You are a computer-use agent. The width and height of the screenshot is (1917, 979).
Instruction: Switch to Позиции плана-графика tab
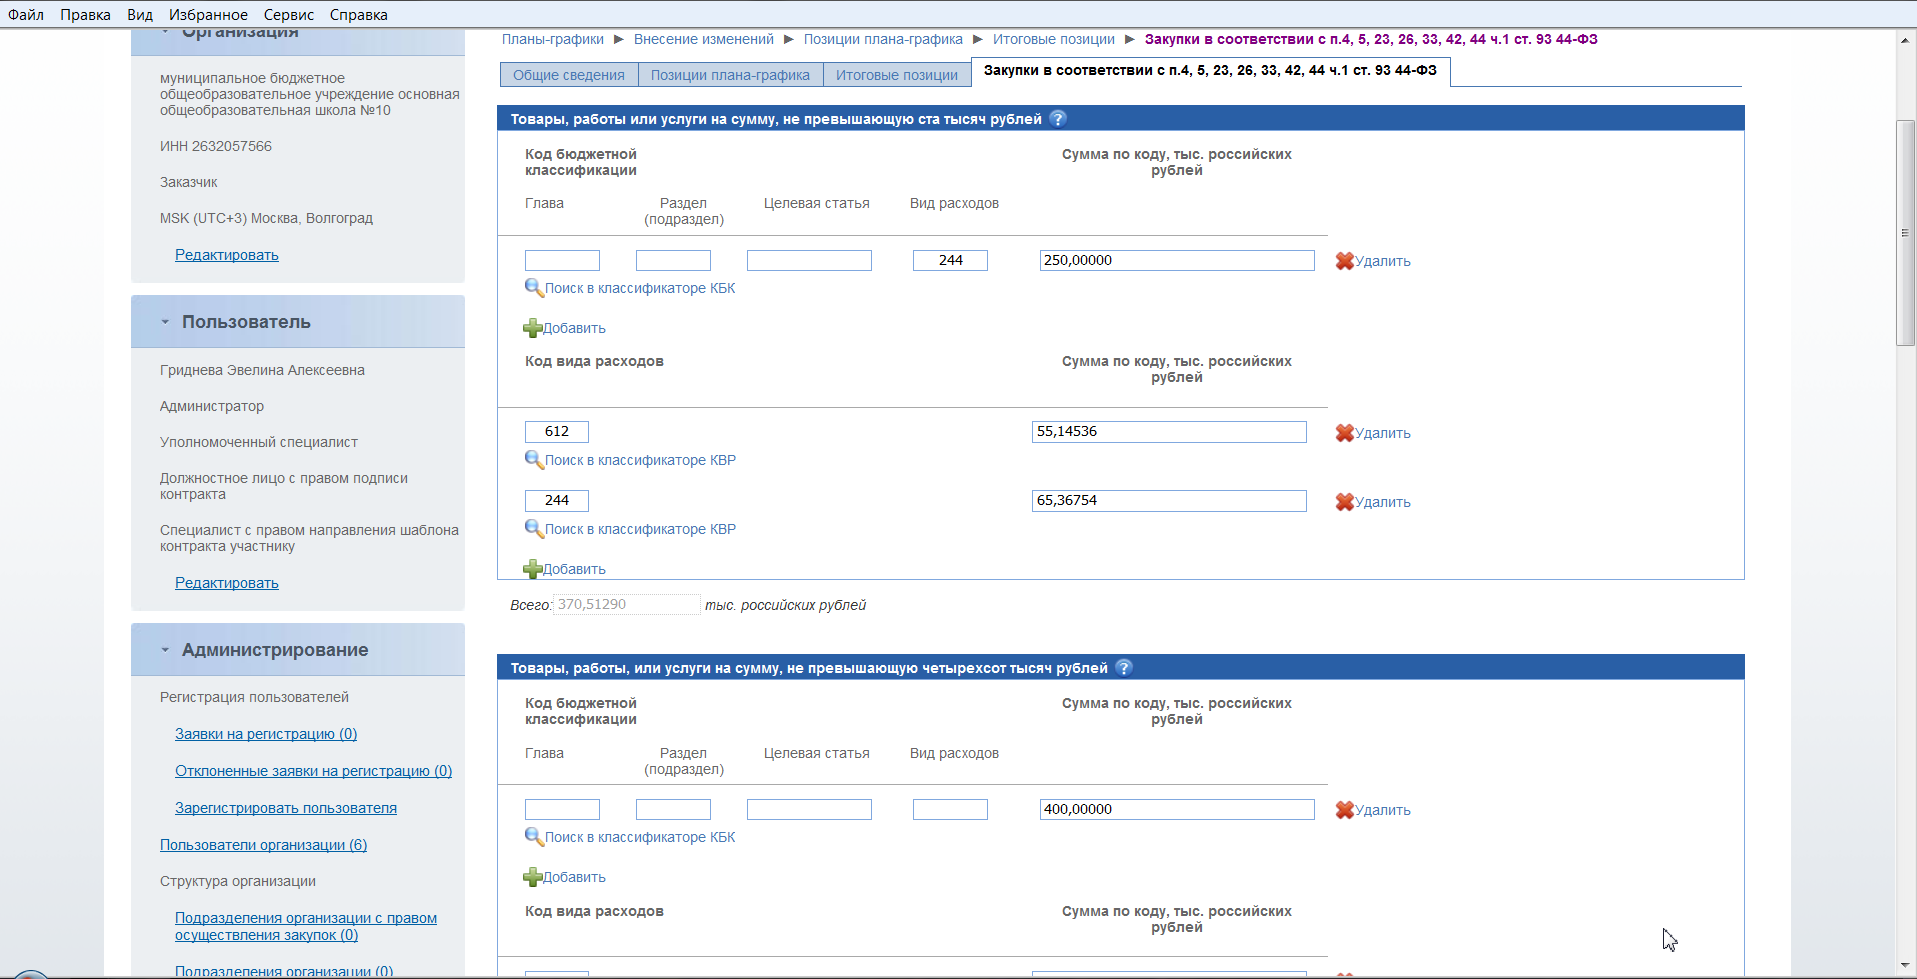[x=730, y=75]
